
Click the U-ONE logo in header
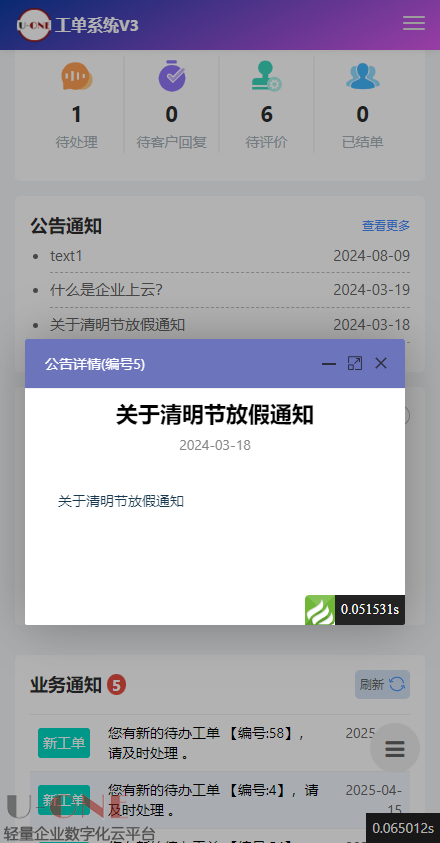coord(34,25)
